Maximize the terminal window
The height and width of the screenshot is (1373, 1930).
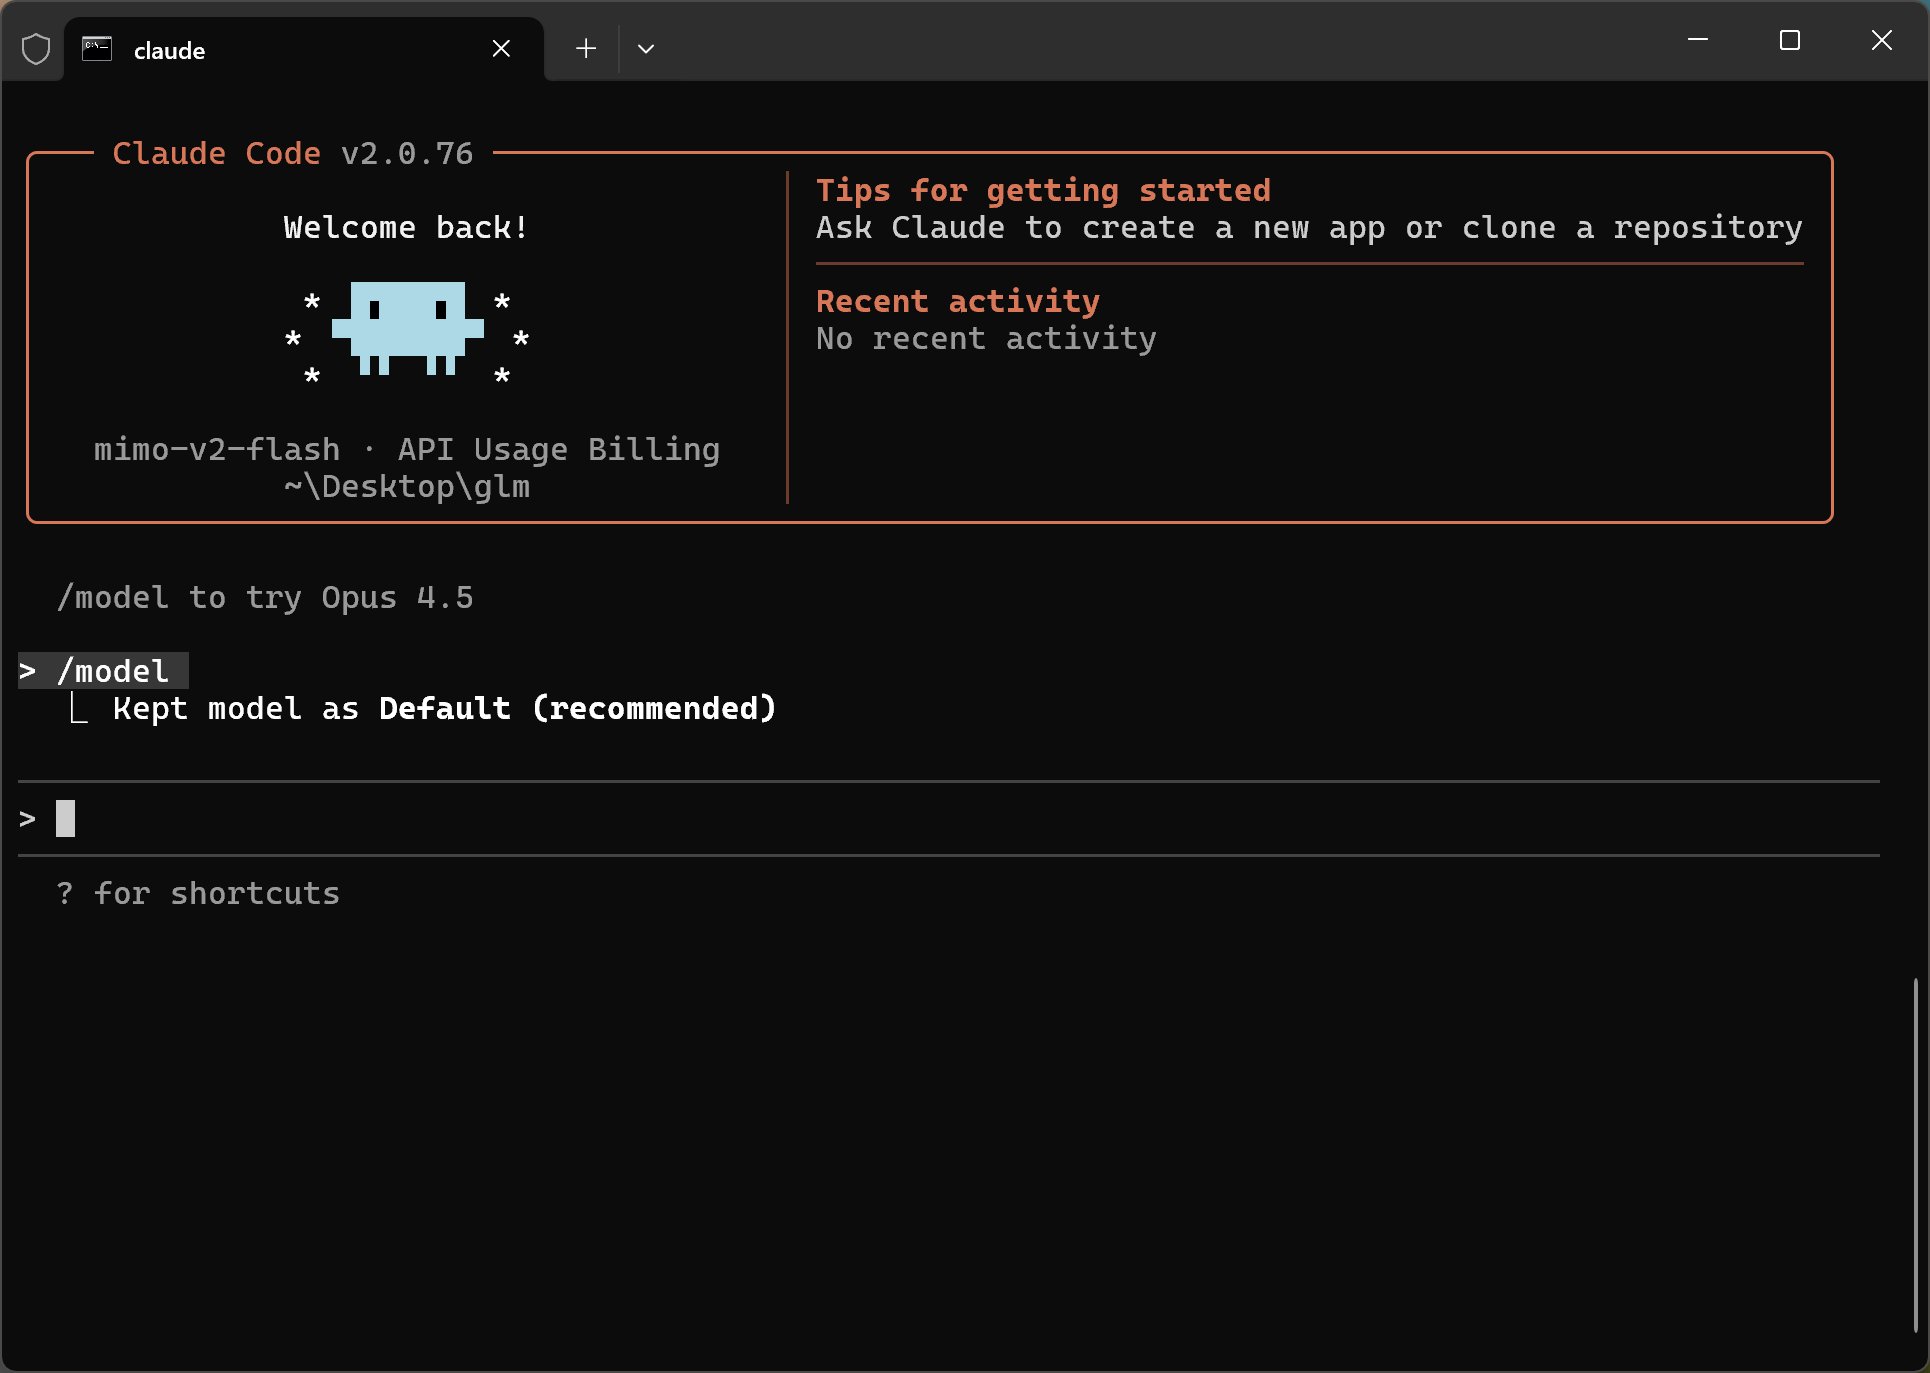click(1790, 40)
